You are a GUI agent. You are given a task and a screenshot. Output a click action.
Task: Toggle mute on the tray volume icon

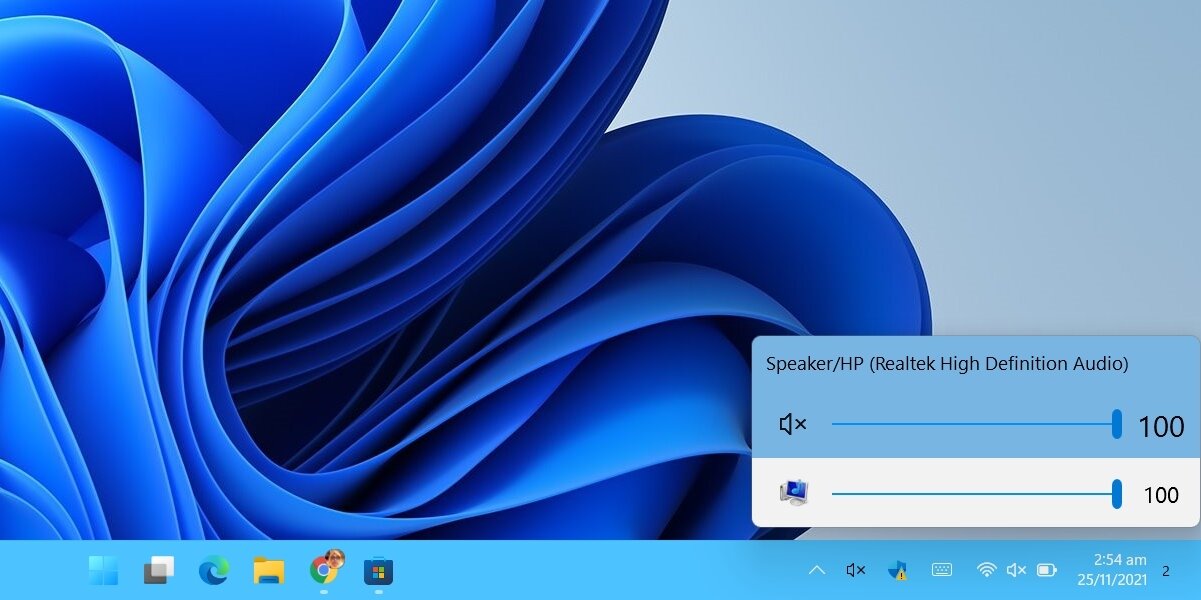(x=1015, y=570)
